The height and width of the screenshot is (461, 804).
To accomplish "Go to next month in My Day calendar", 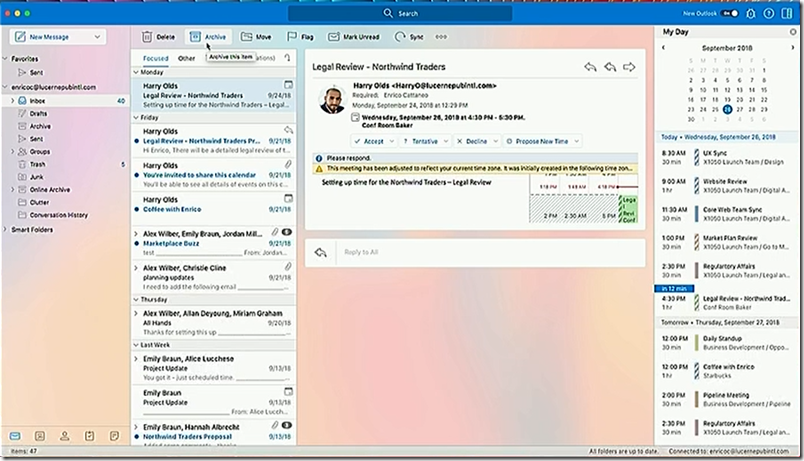I will coord(793,48).
